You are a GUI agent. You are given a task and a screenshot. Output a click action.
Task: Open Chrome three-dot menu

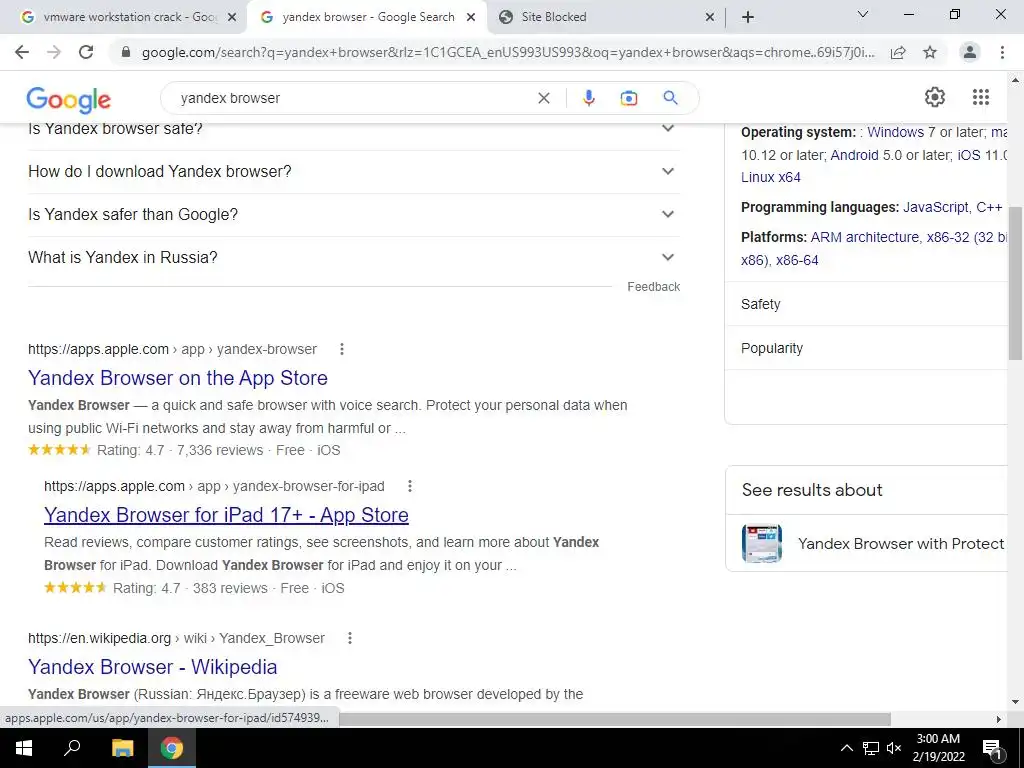[1002, 52]
